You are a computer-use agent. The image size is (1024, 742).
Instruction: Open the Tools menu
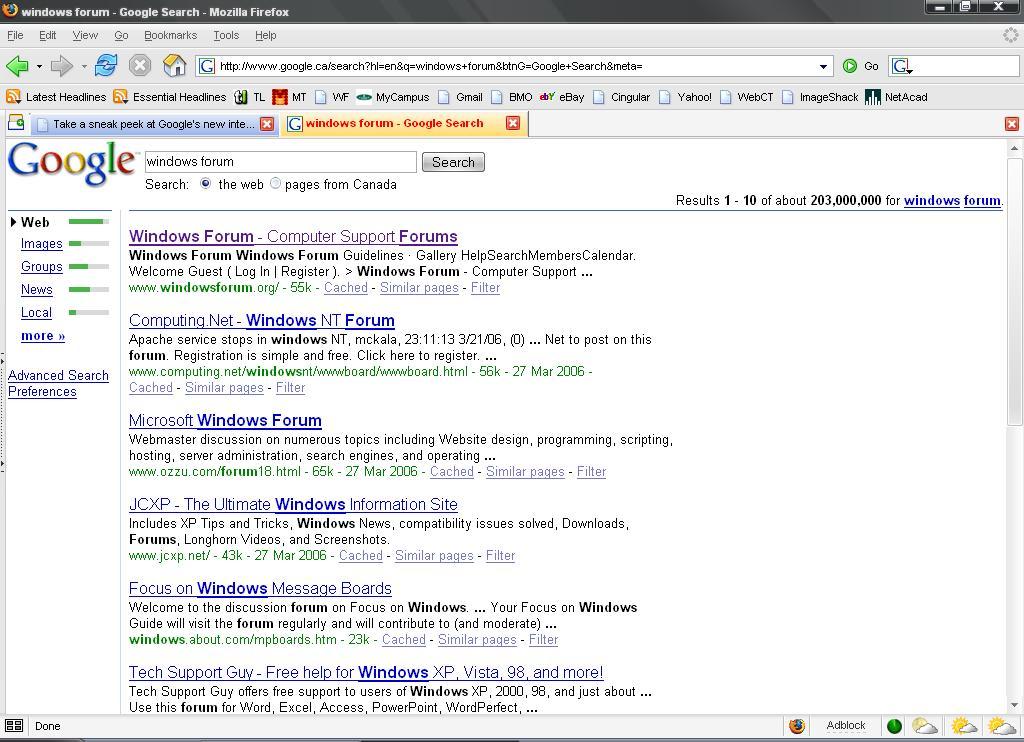pos(226,35)
